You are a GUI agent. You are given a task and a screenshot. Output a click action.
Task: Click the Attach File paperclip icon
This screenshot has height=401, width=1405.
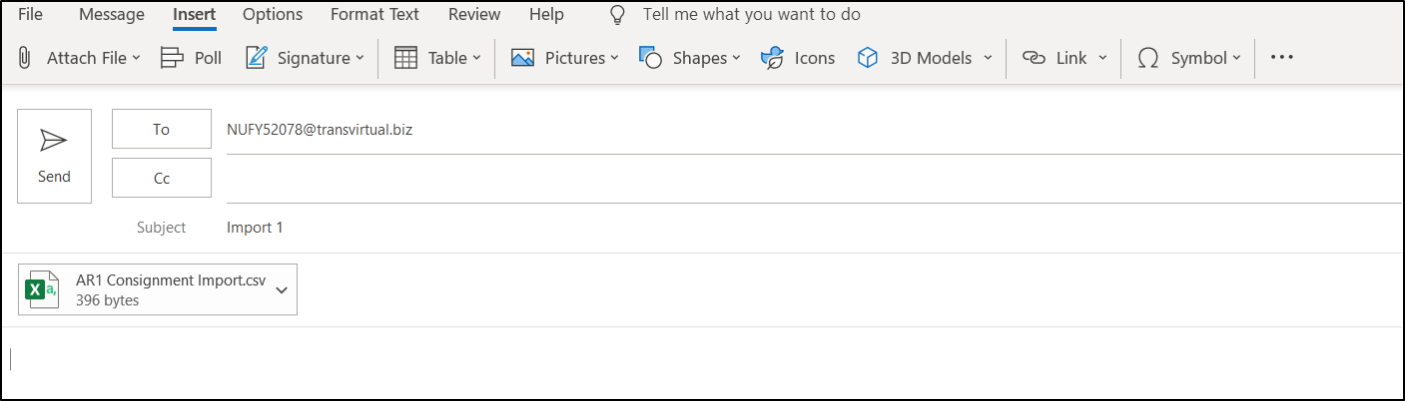tap(25, 58)
